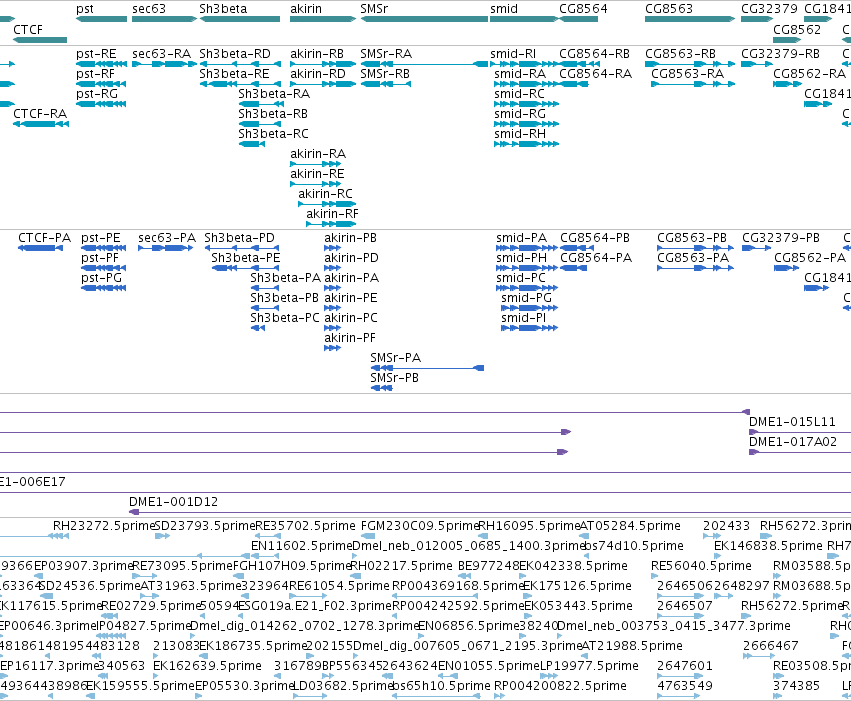851x701 pixels.
Task: Select the SMSr-RA transcript label
Action: click(386, 54)
